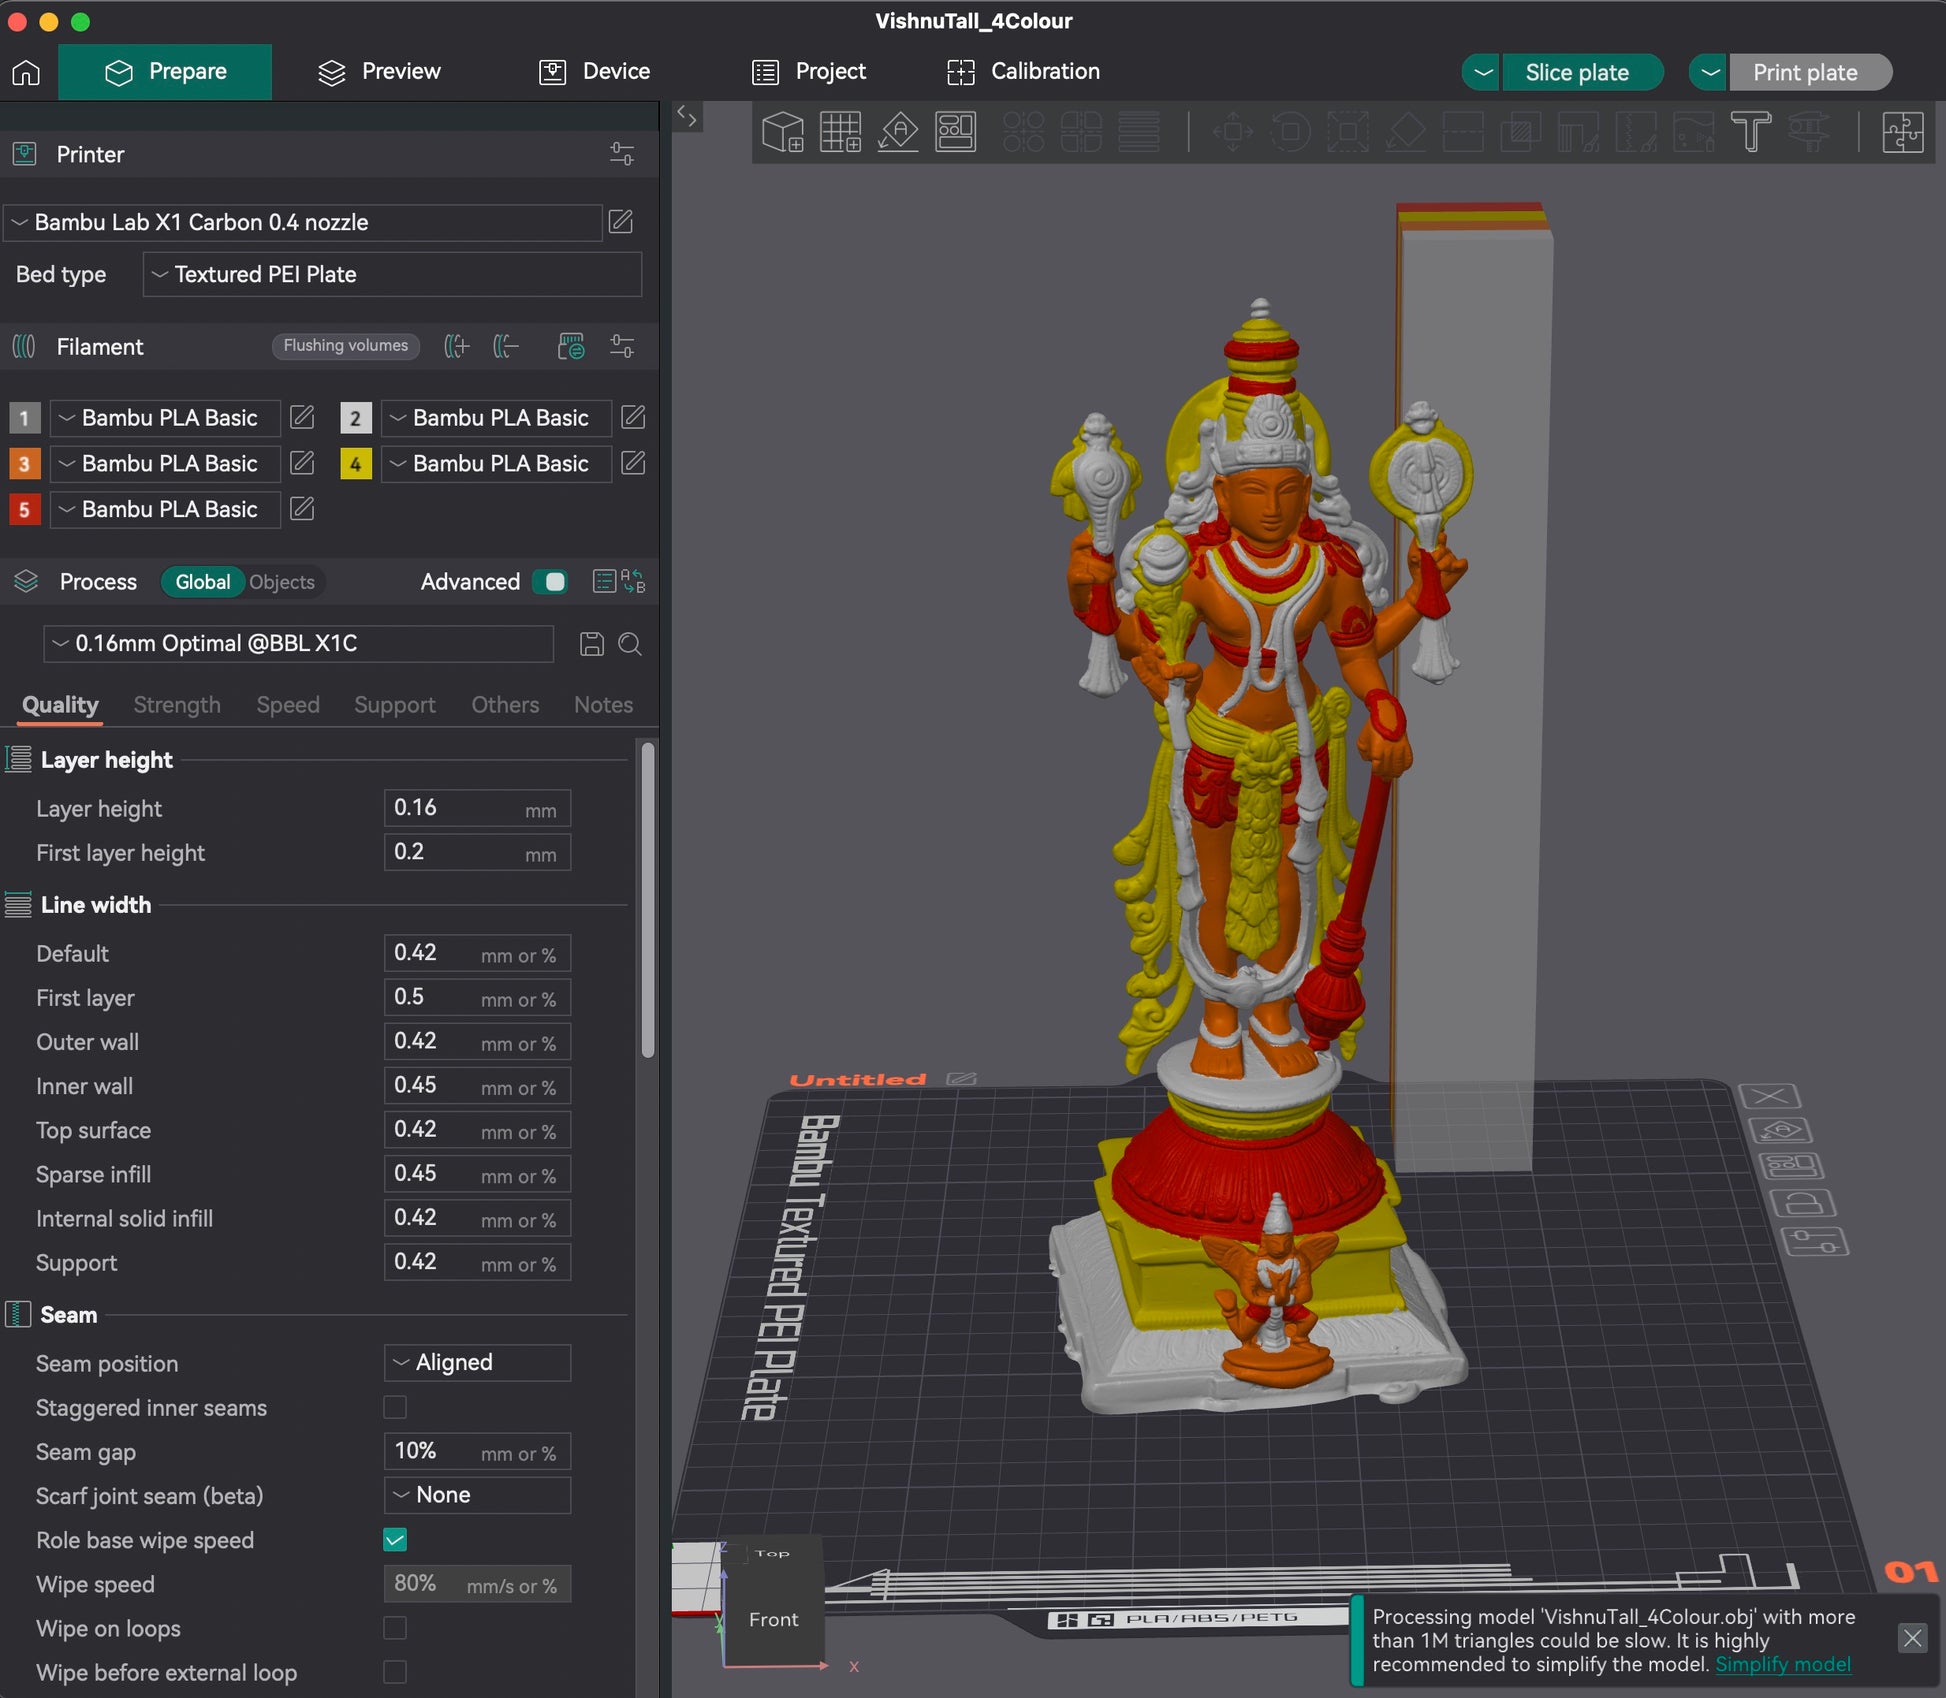Search process settings with magnifier icon
The image size is (1946, 1698).
[x=630, y=644]
